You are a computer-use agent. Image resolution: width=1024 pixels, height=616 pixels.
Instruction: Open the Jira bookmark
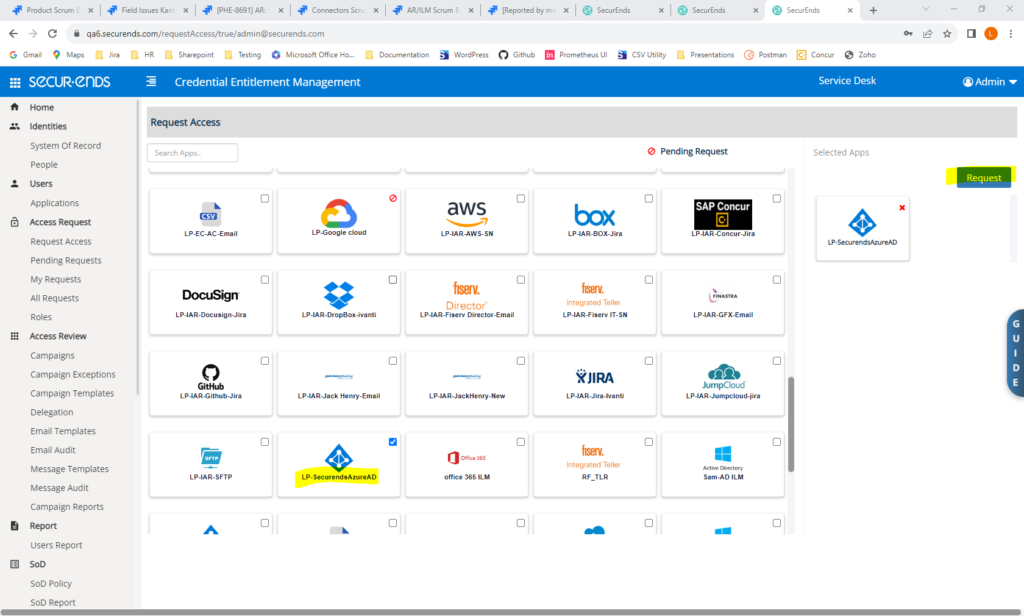tap(108, 55)
